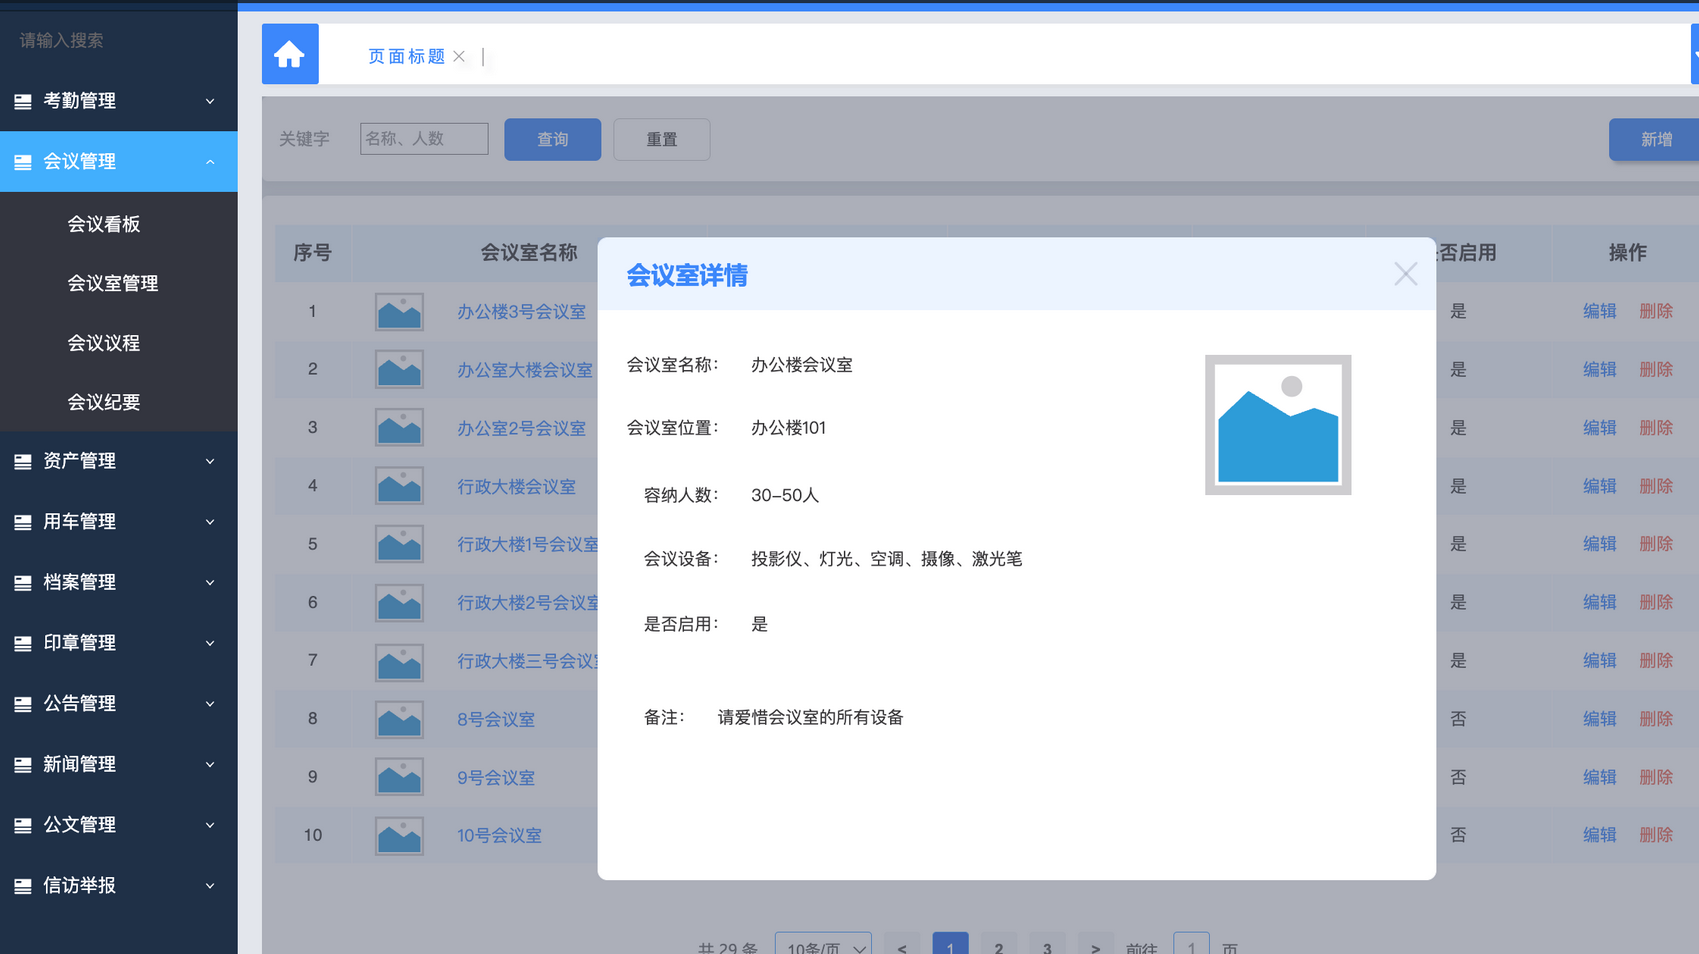The width and height of the screenshot is (1699, 954).
Task: Close the 会议室详情 dialog
Action: (1405, 274)
